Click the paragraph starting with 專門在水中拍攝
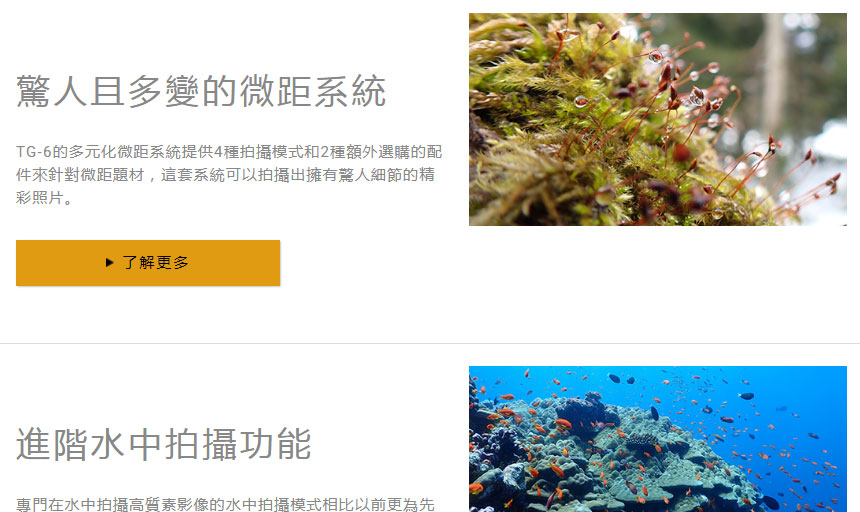This screenshot has width=860, height=512. [x=225, y=504]
